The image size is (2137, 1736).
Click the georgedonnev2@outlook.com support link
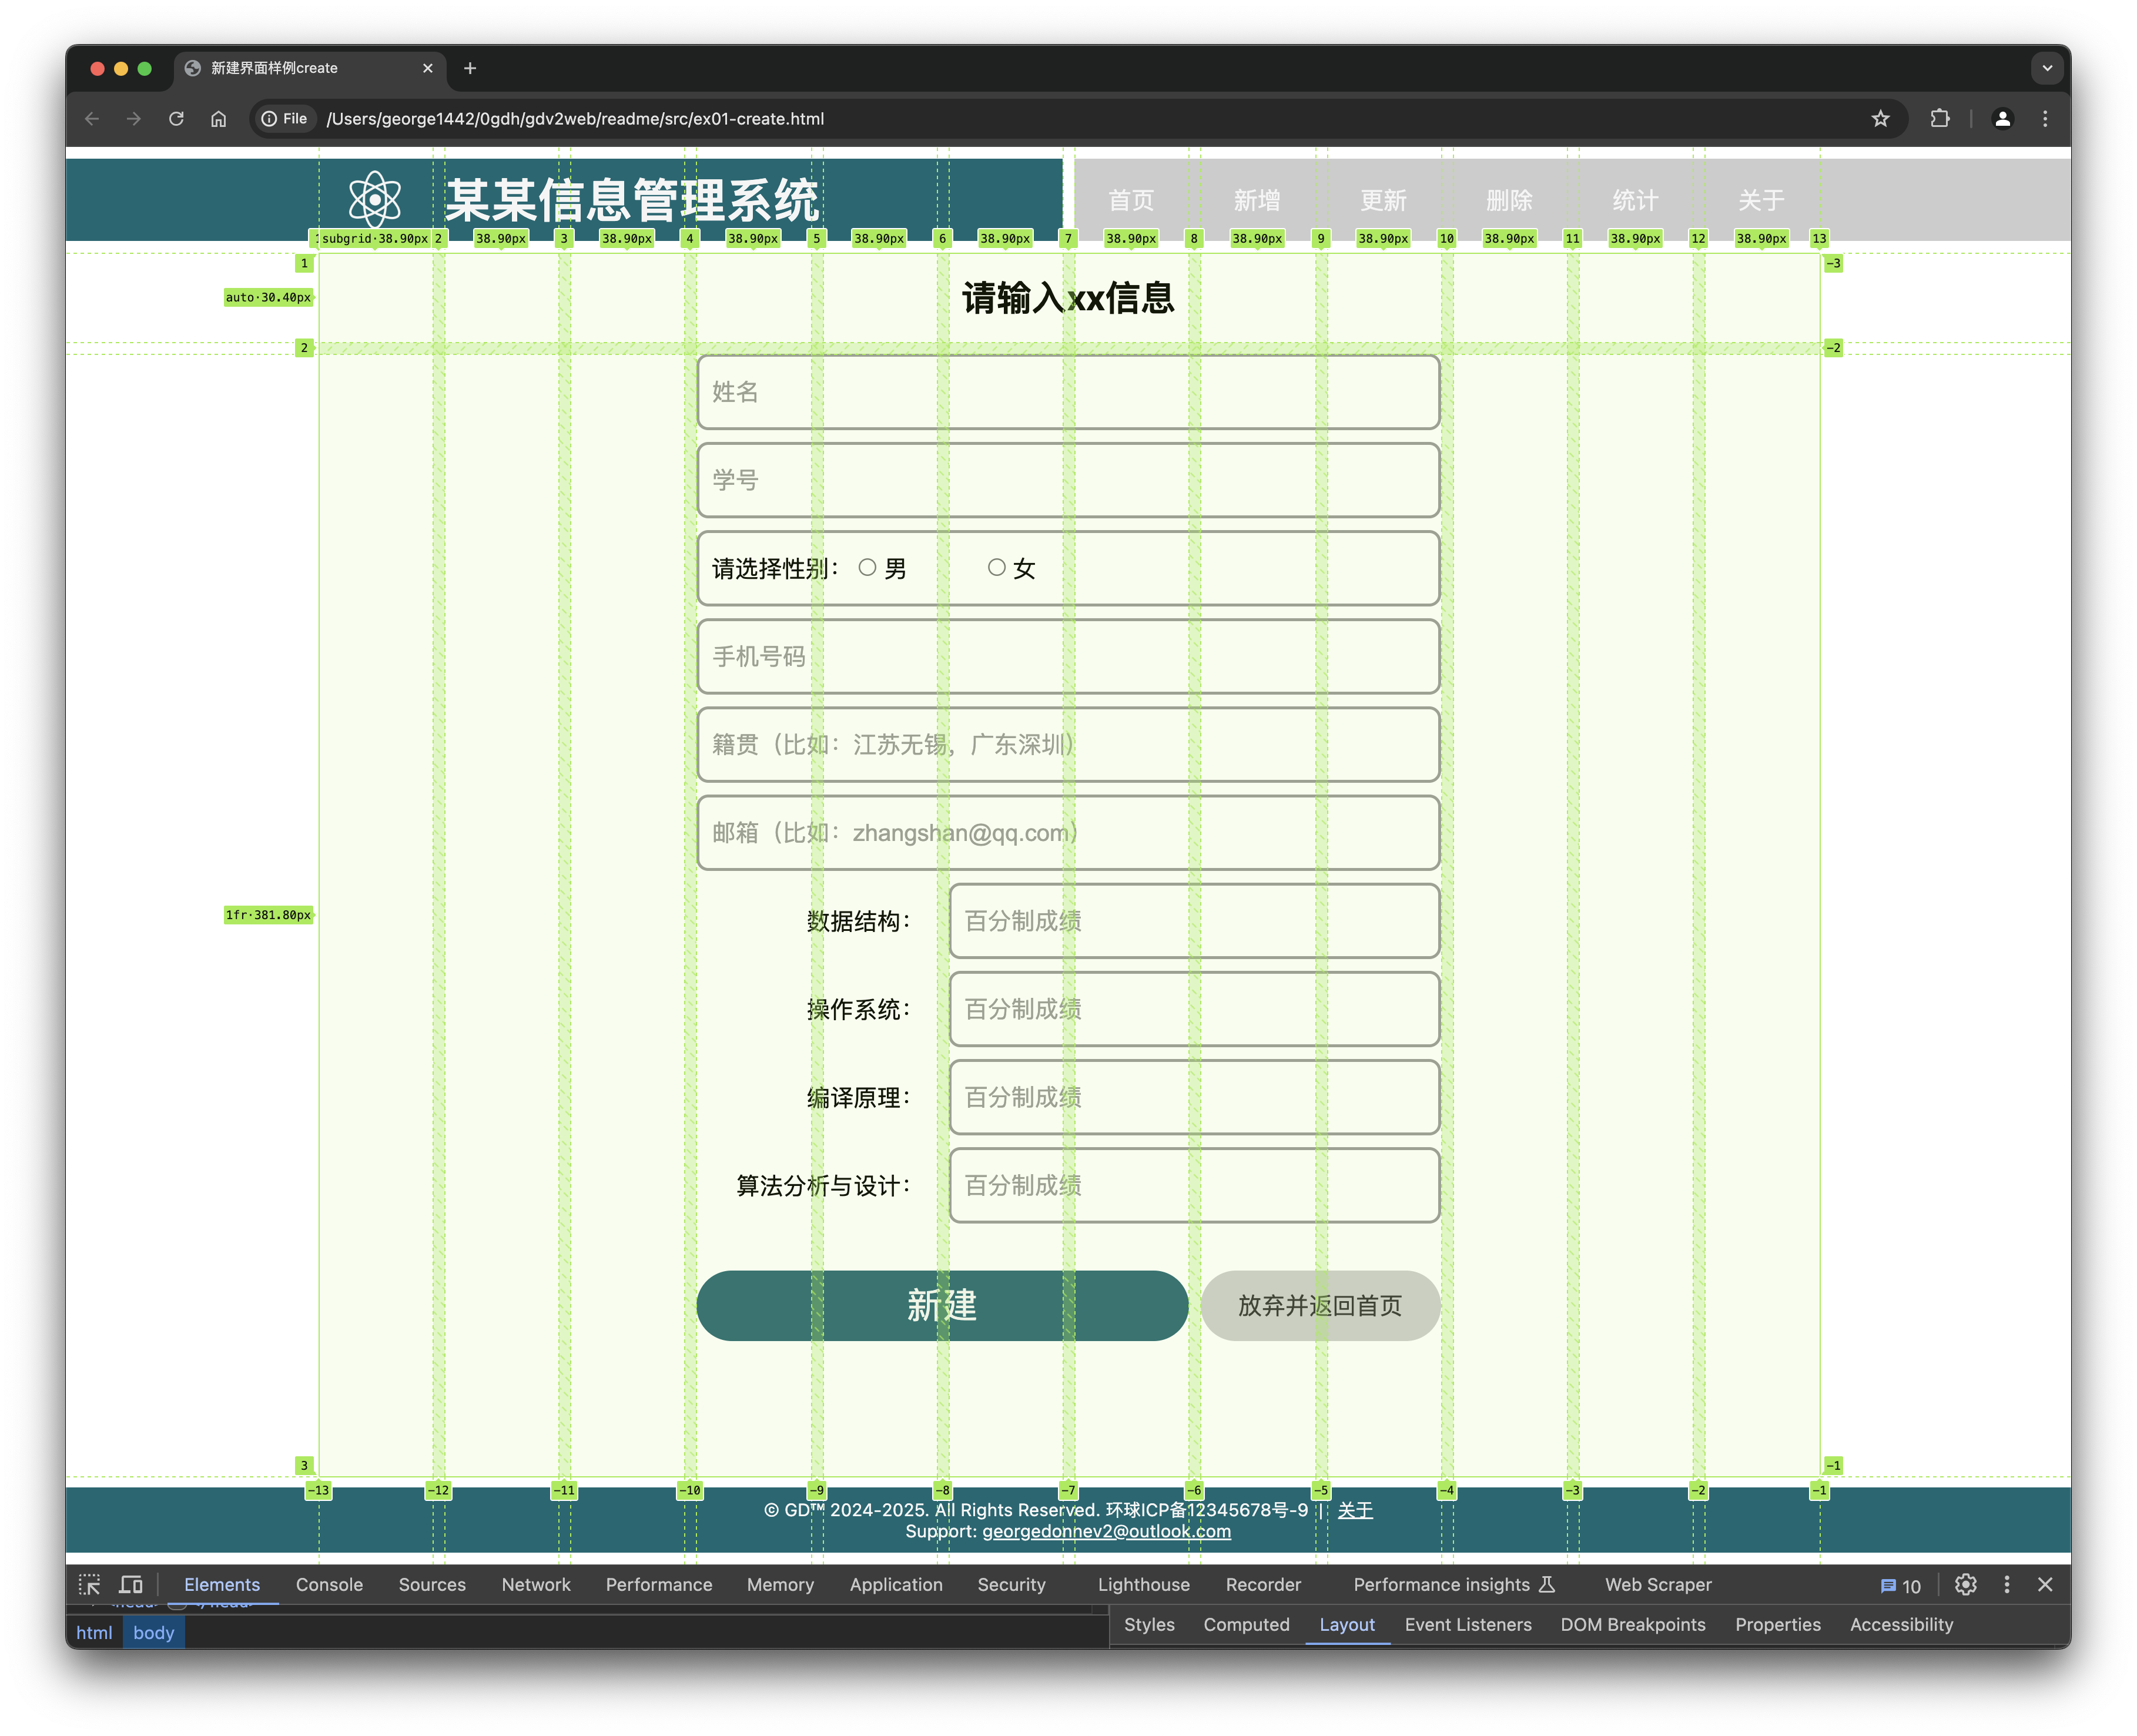tap(1106, 1532)
